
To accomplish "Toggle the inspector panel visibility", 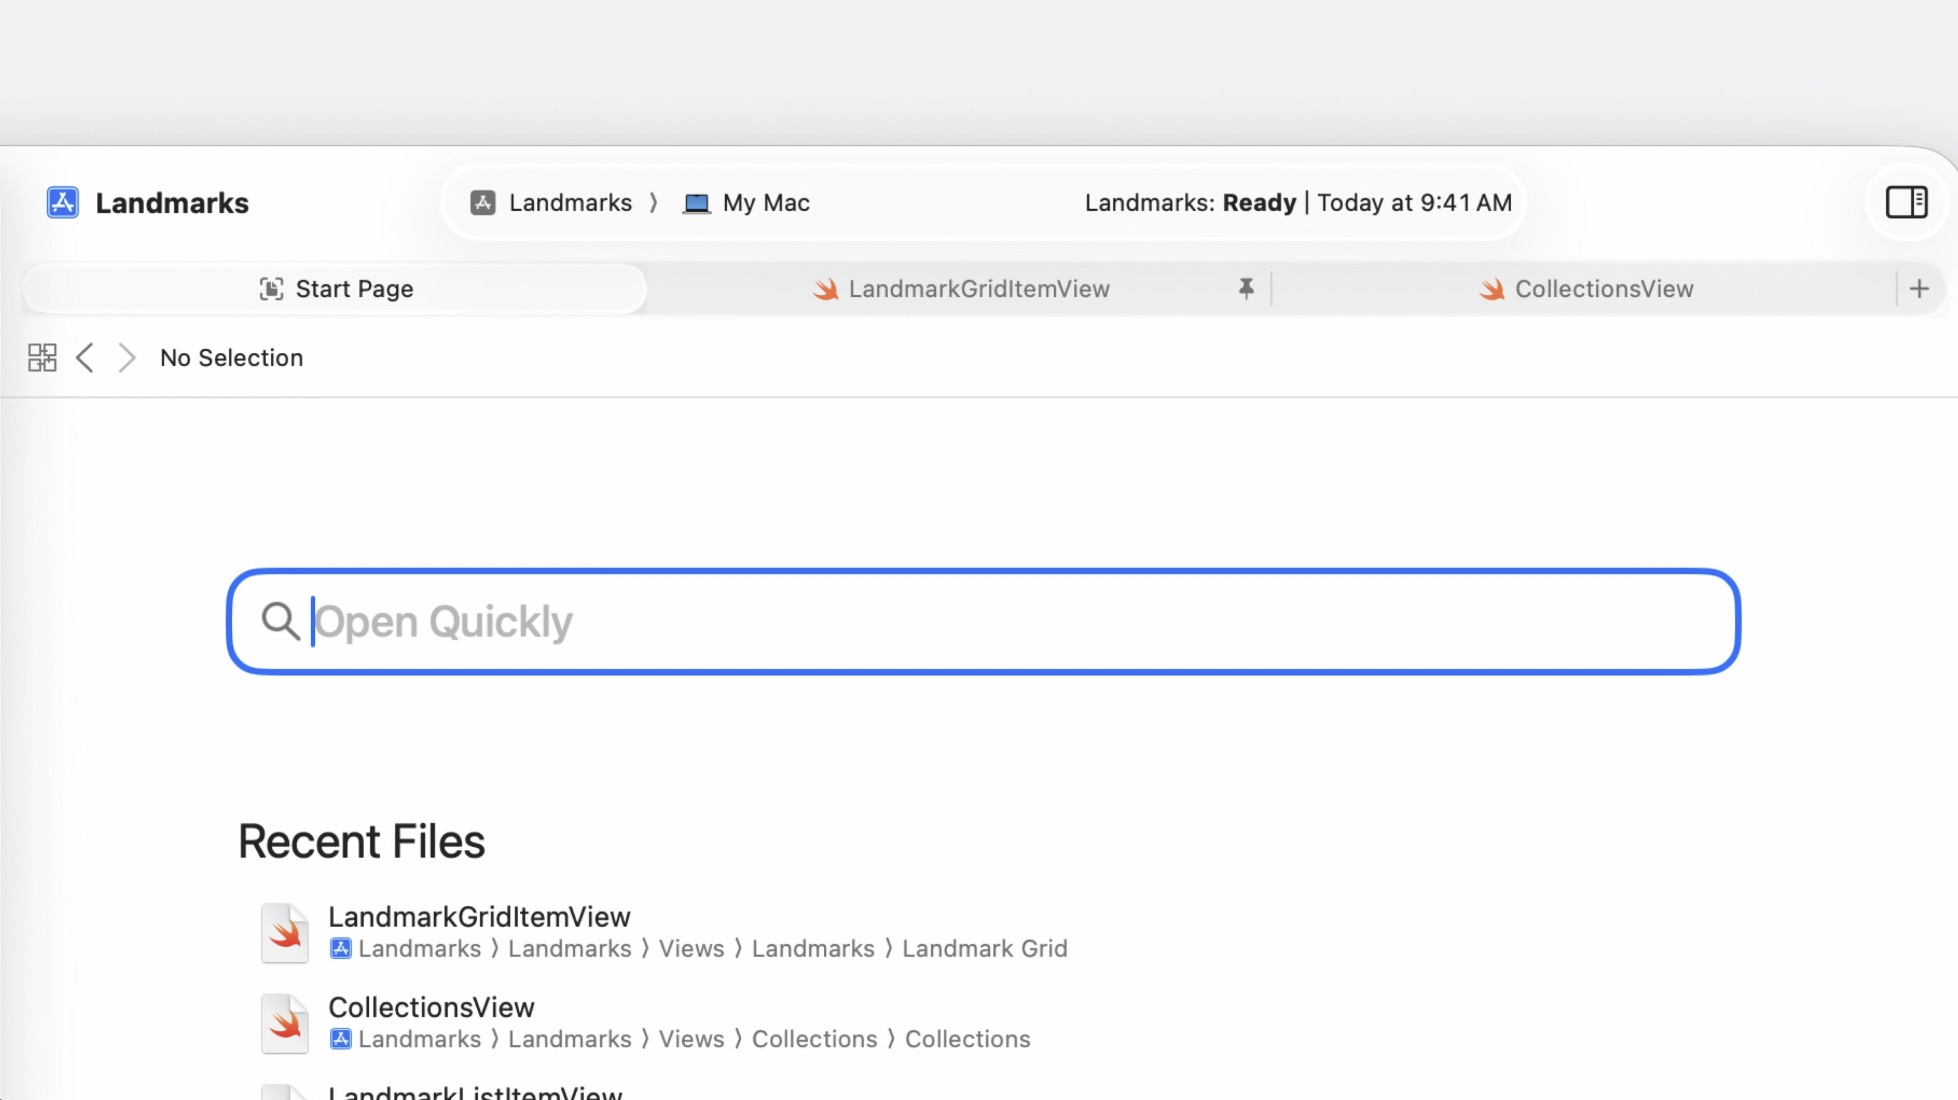I will [x=1906, y=202].
